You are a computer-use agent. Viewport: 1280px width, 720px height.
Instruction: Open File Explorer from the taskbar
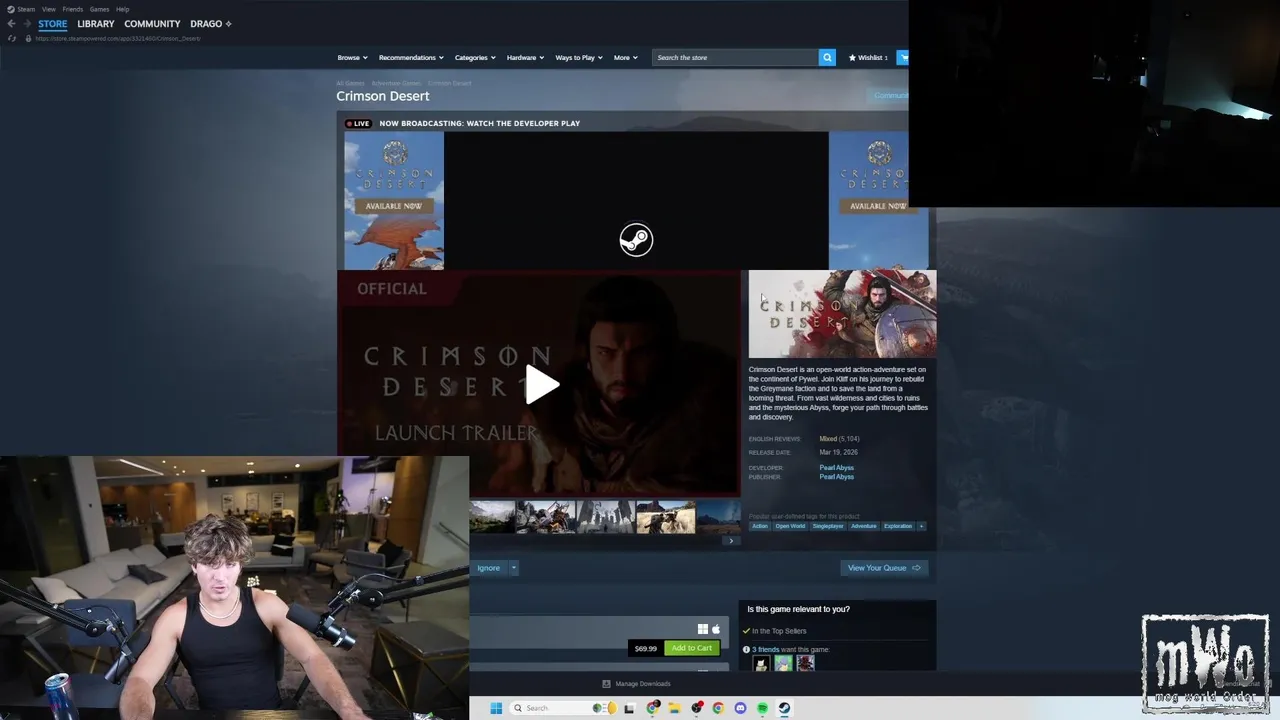point(675,708)
